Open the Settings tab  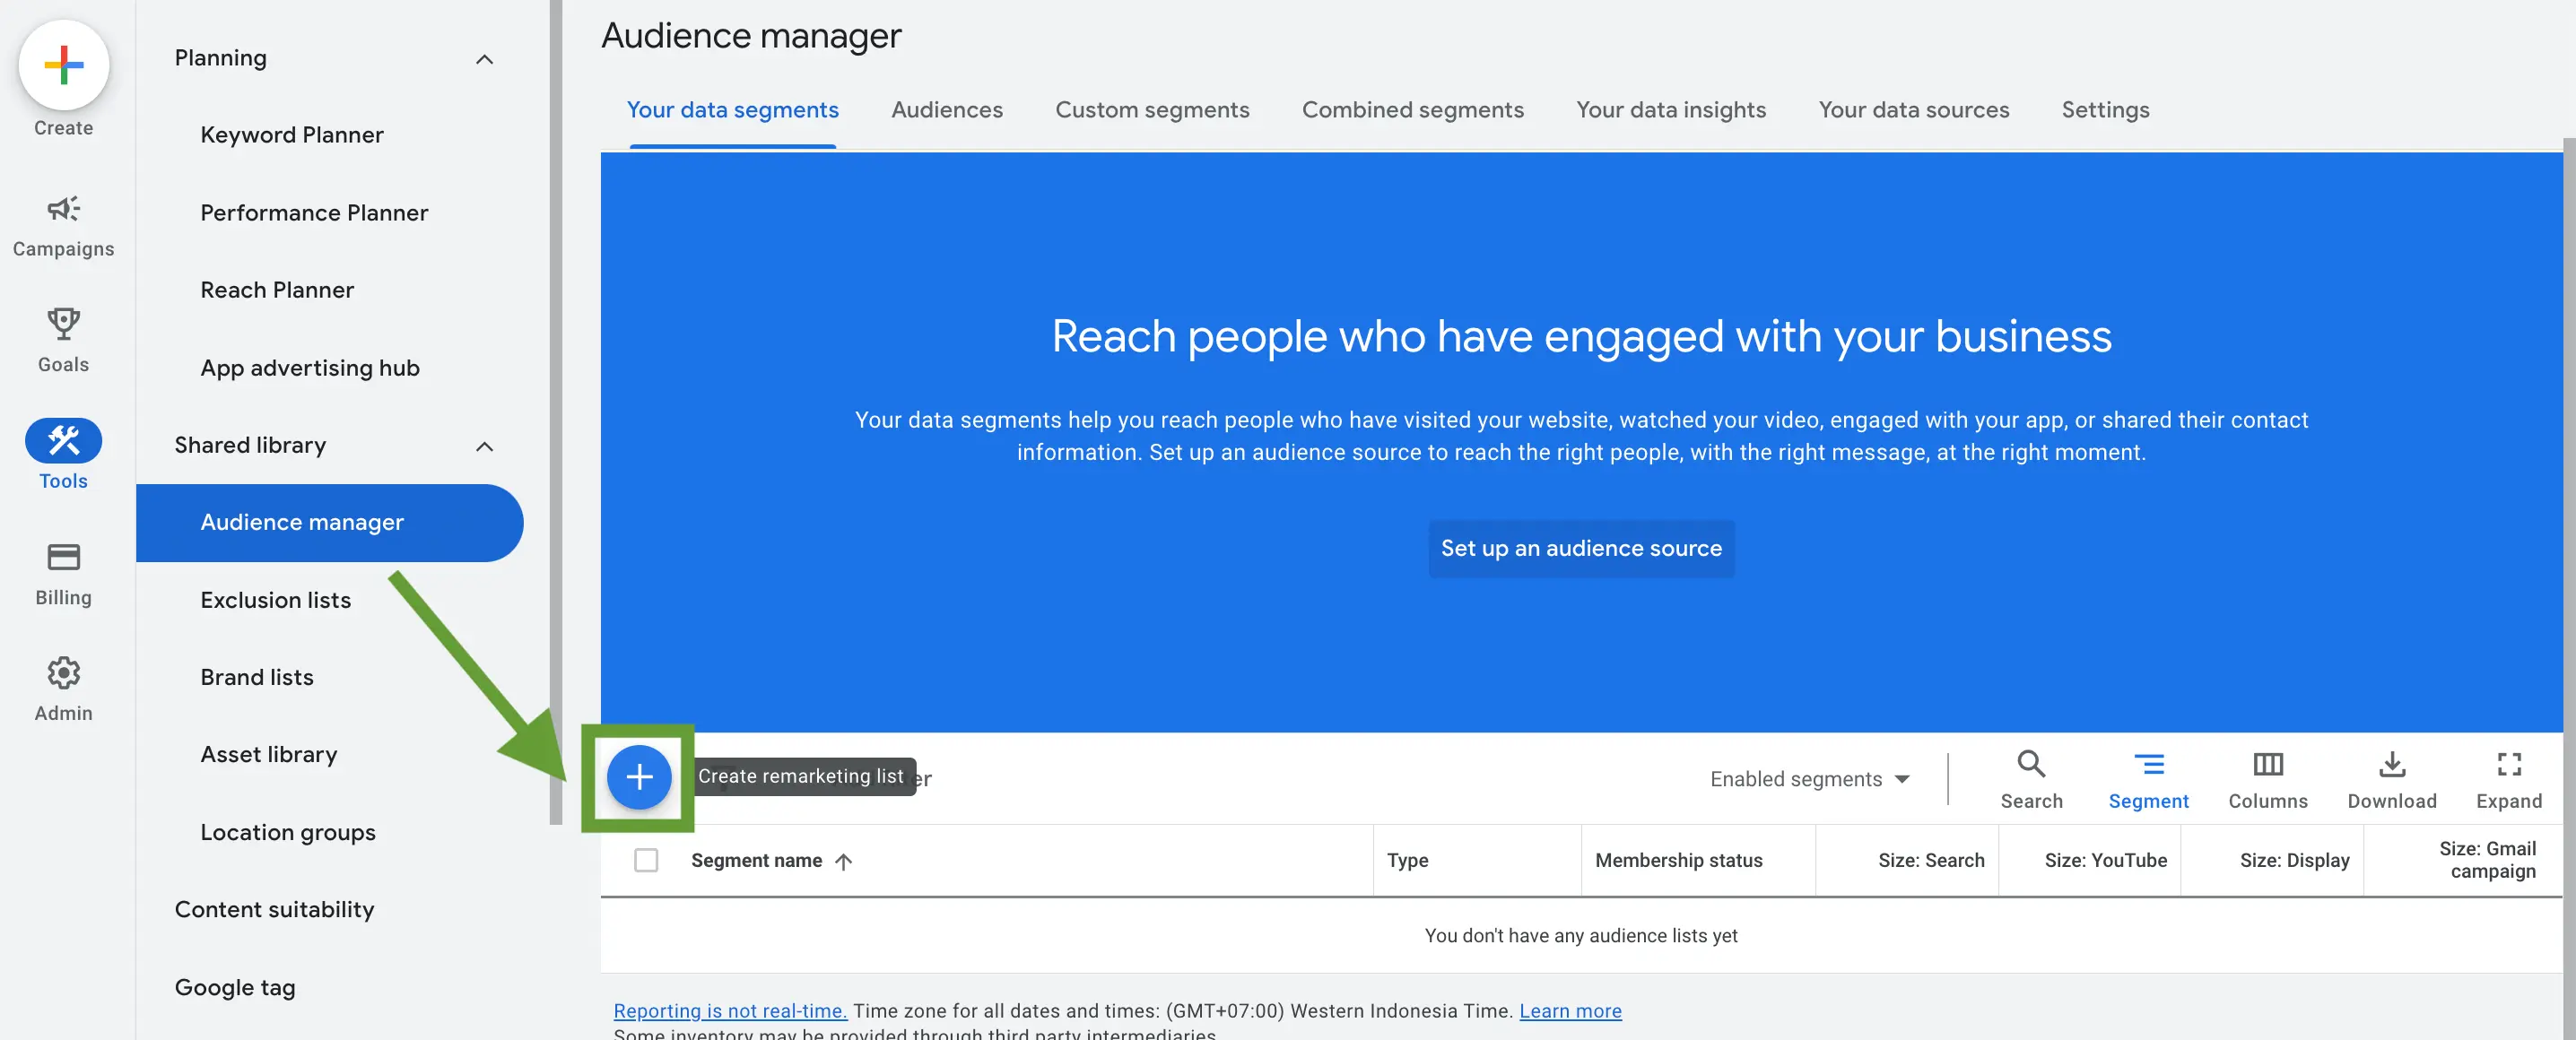click(x=2105, y=110)
